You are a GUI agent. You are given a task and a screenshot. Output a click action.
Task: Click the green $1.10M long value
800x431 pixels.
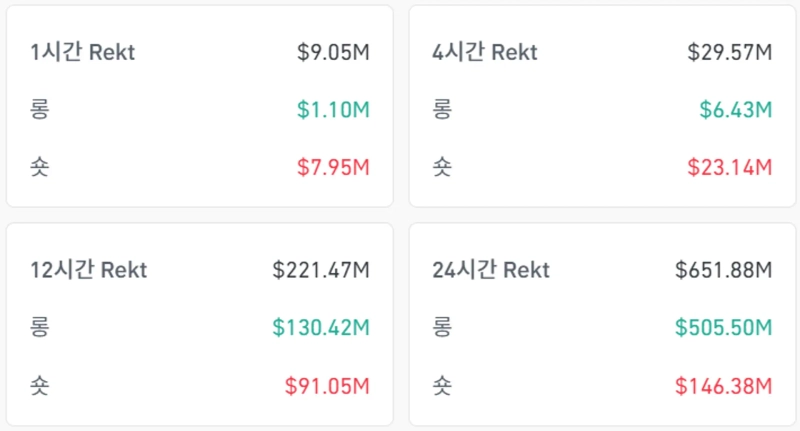(x=333, y=109)
